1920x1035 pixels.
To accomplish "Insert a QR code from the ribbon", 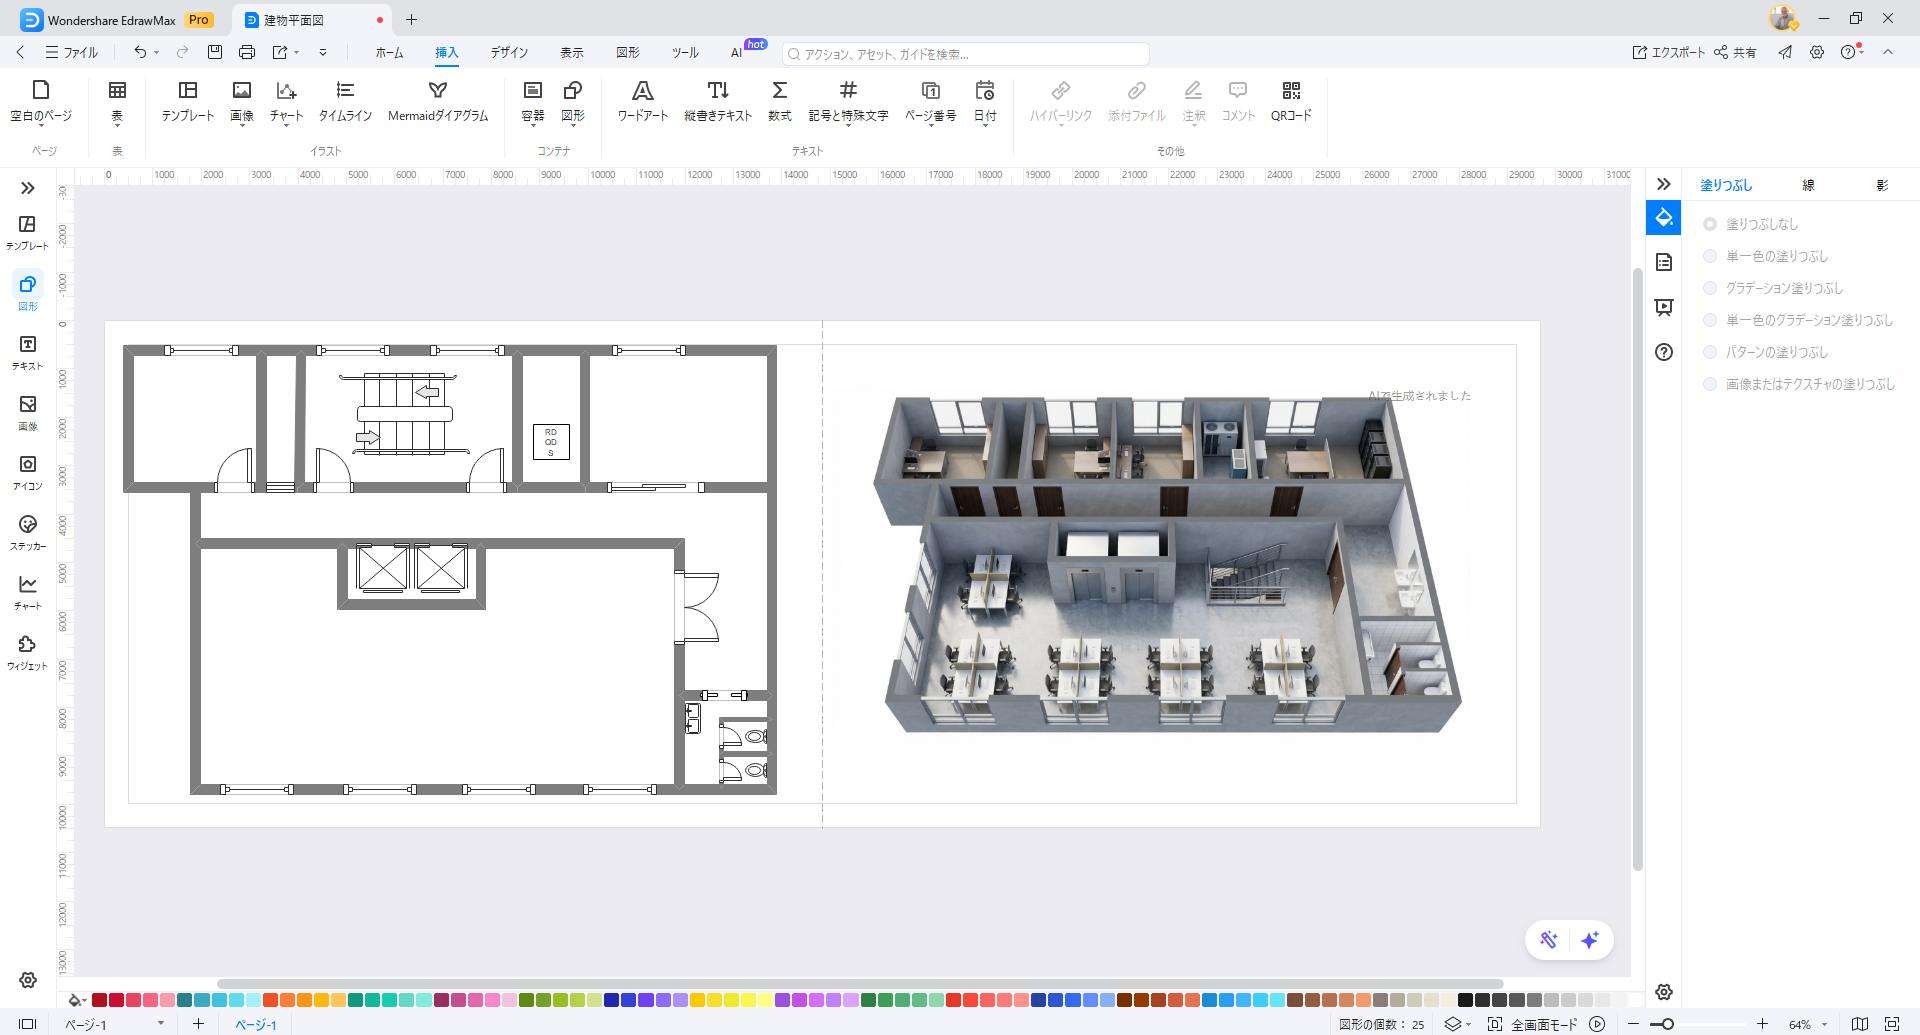I will 1290,101.
